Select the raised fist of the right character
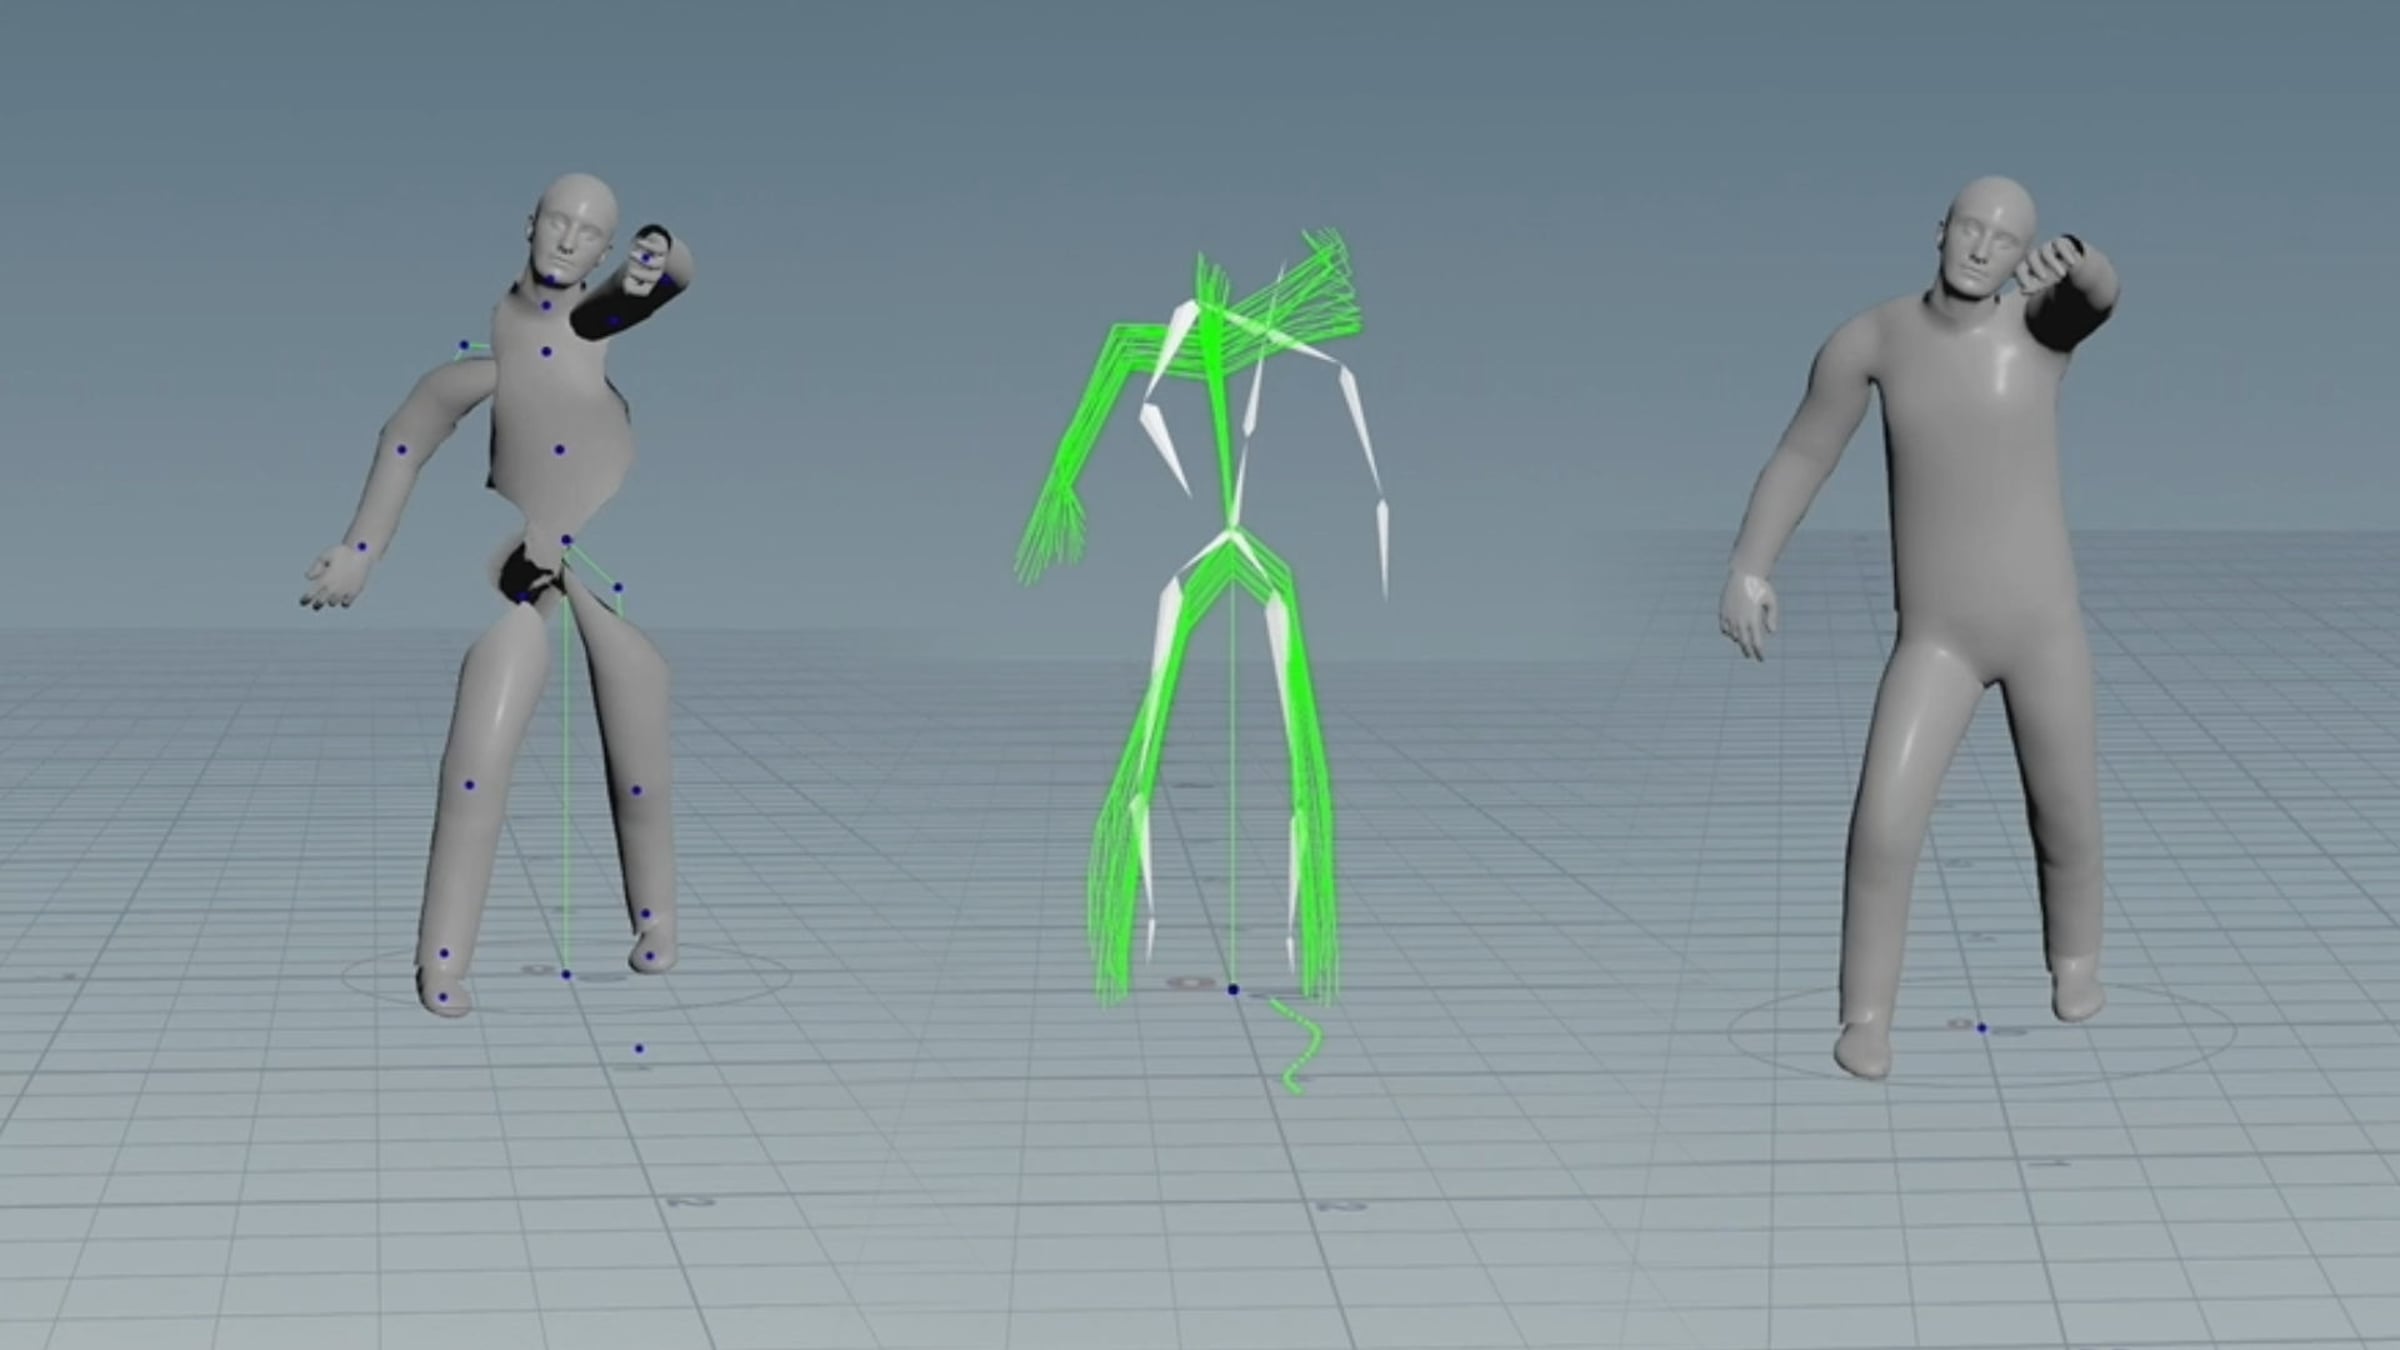2400x1350 pixels. click(2046, 266)
